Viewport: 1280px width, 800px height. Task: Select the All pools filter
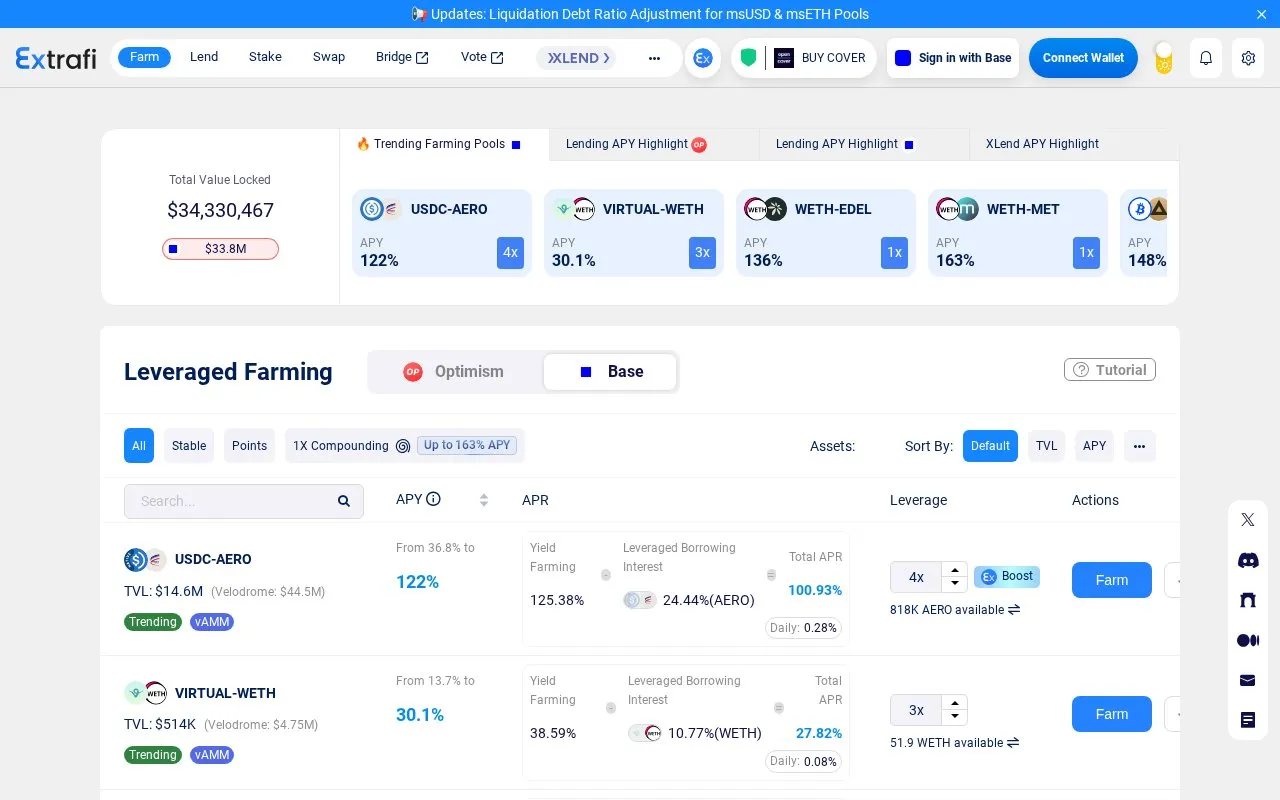(139, 446)
